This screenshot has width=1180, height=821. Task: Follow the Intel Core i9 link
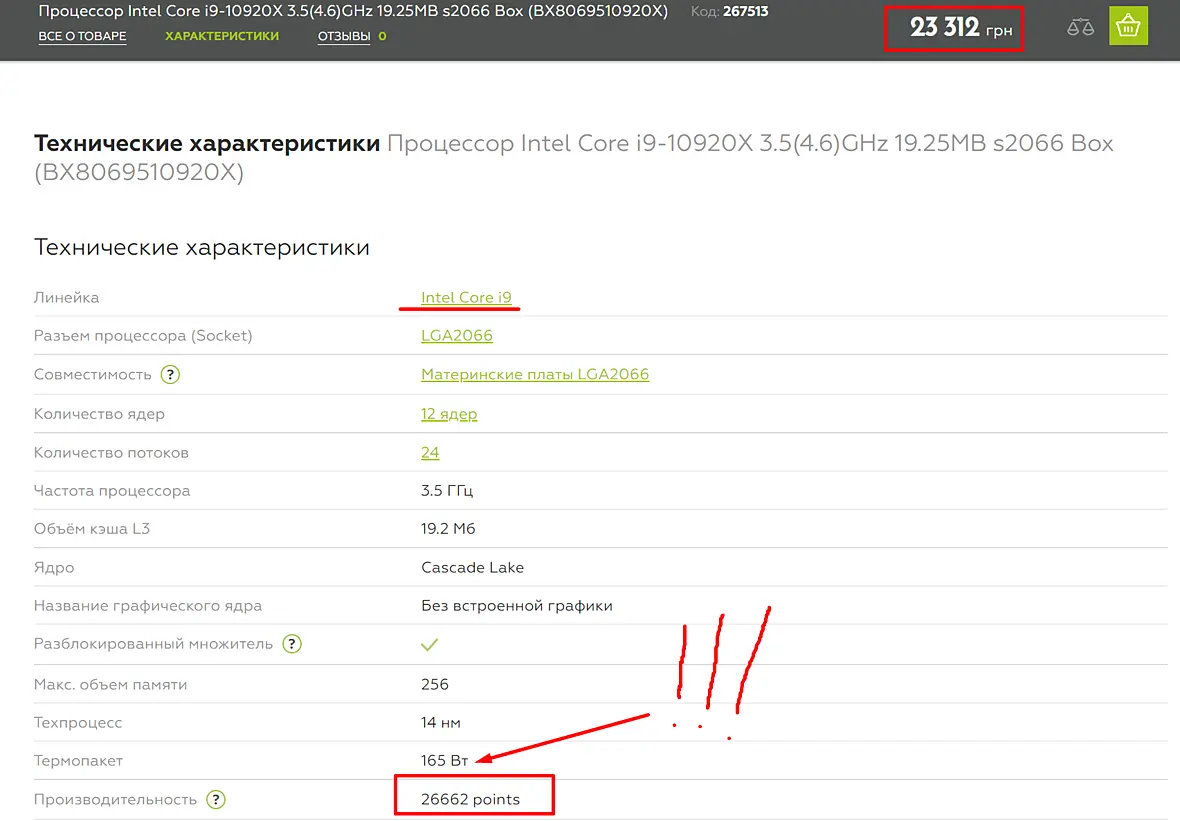coord(466,297)
